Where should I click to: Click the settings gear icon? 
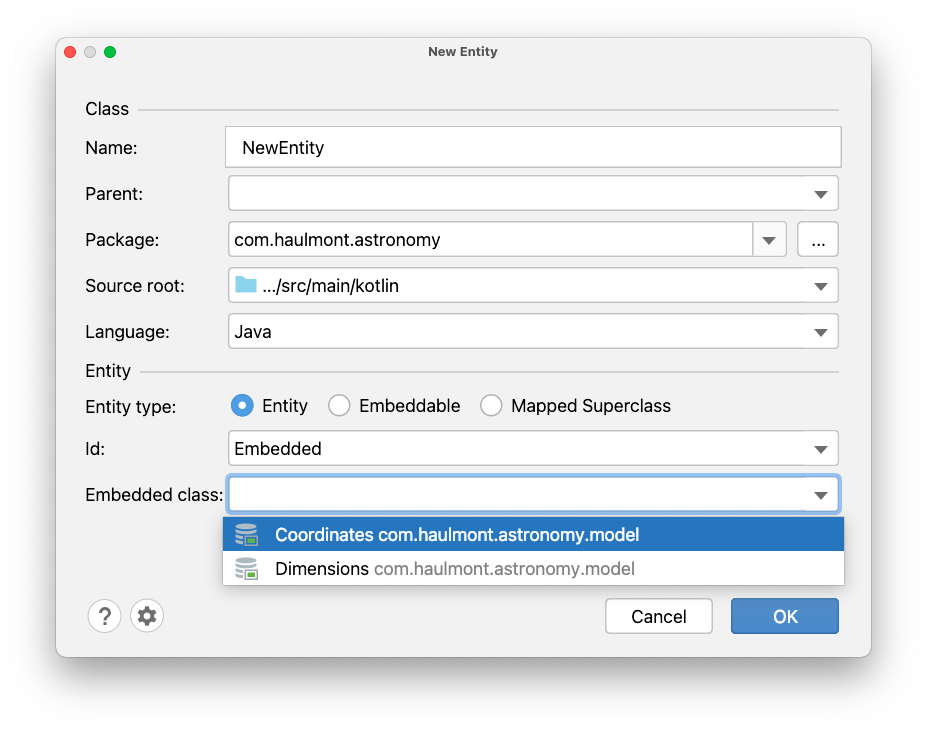146,615
